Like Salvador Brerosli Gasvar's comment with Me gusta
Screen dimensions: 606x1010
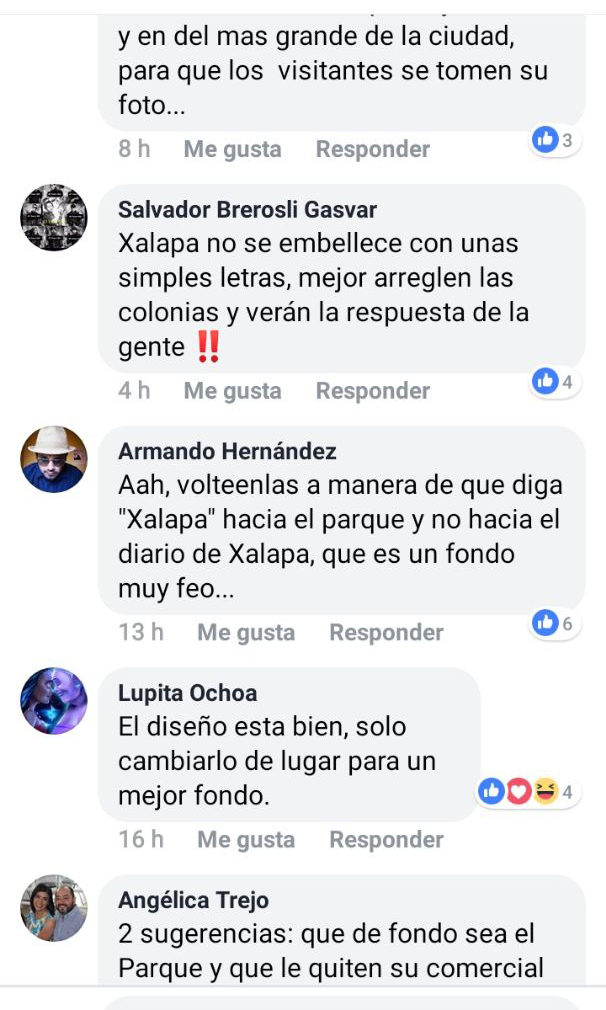(x=232, y=391)
